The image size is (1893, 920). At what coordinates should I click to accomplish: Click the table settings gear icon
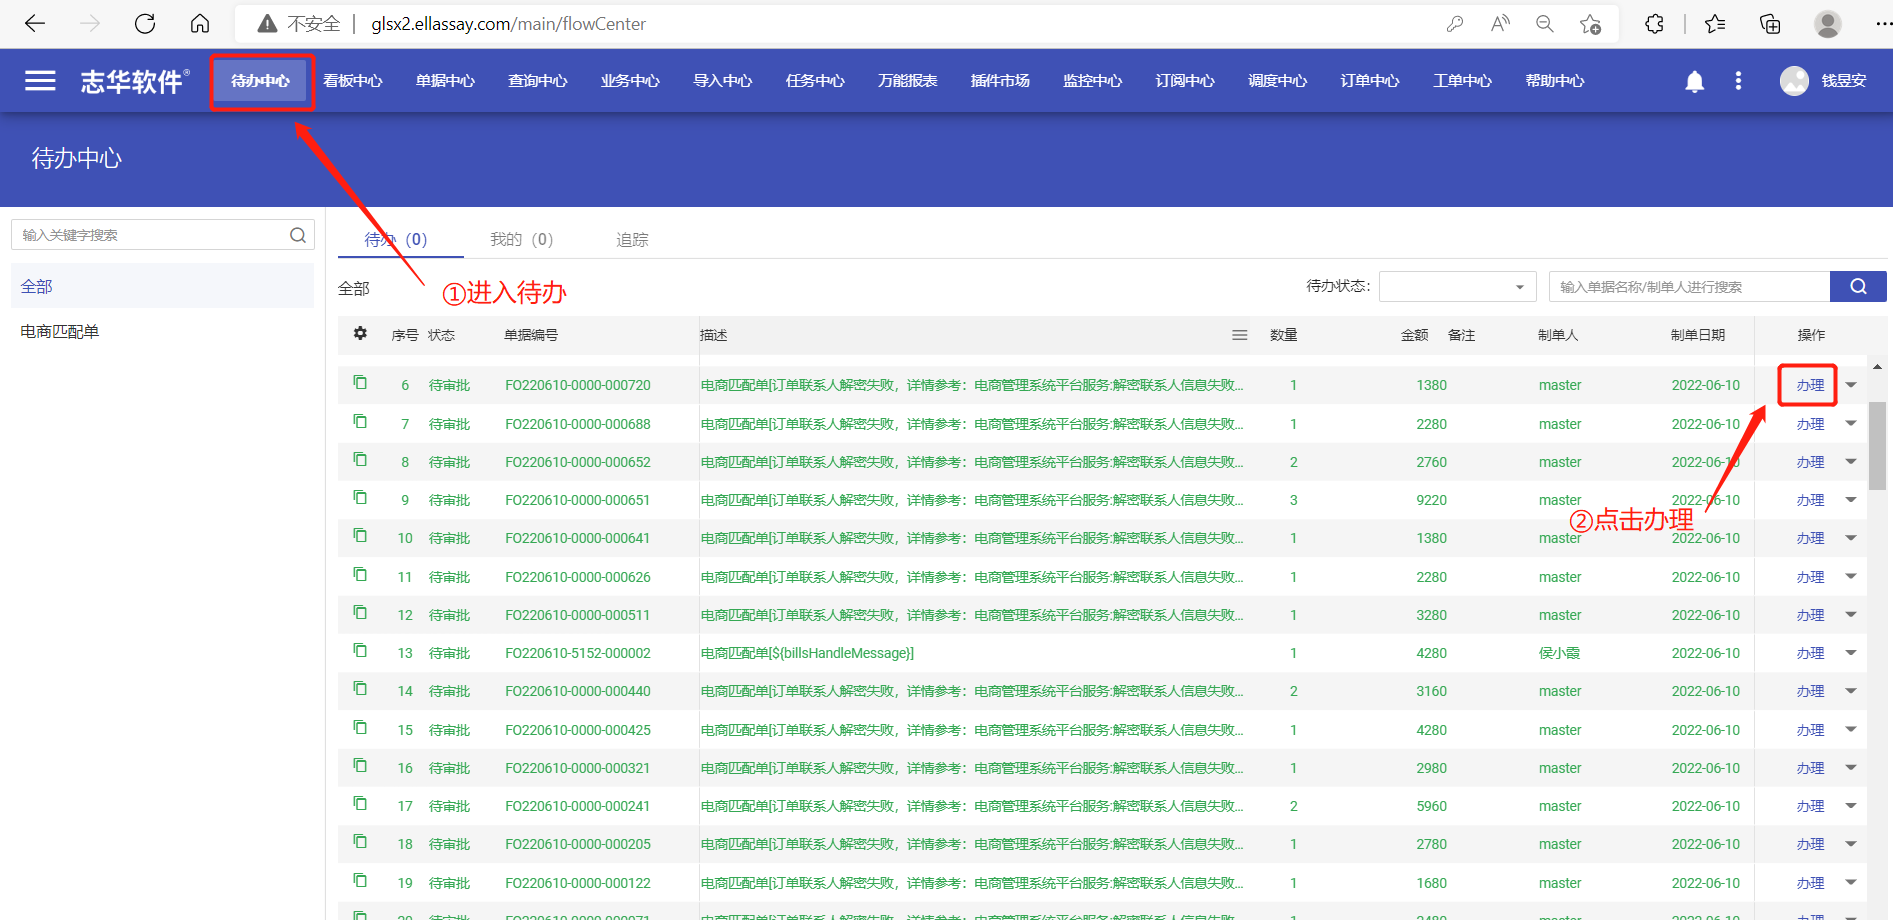click(x=360, y=334)
